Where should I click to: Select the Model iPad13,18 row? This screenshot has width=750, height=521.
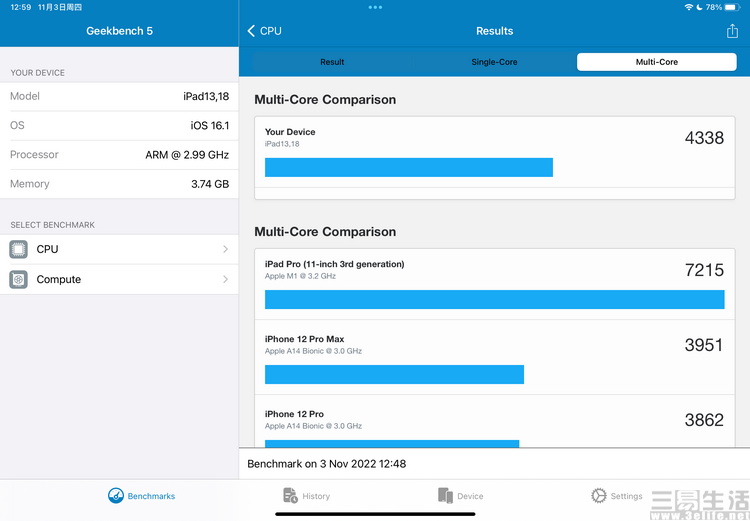point(119,96)
